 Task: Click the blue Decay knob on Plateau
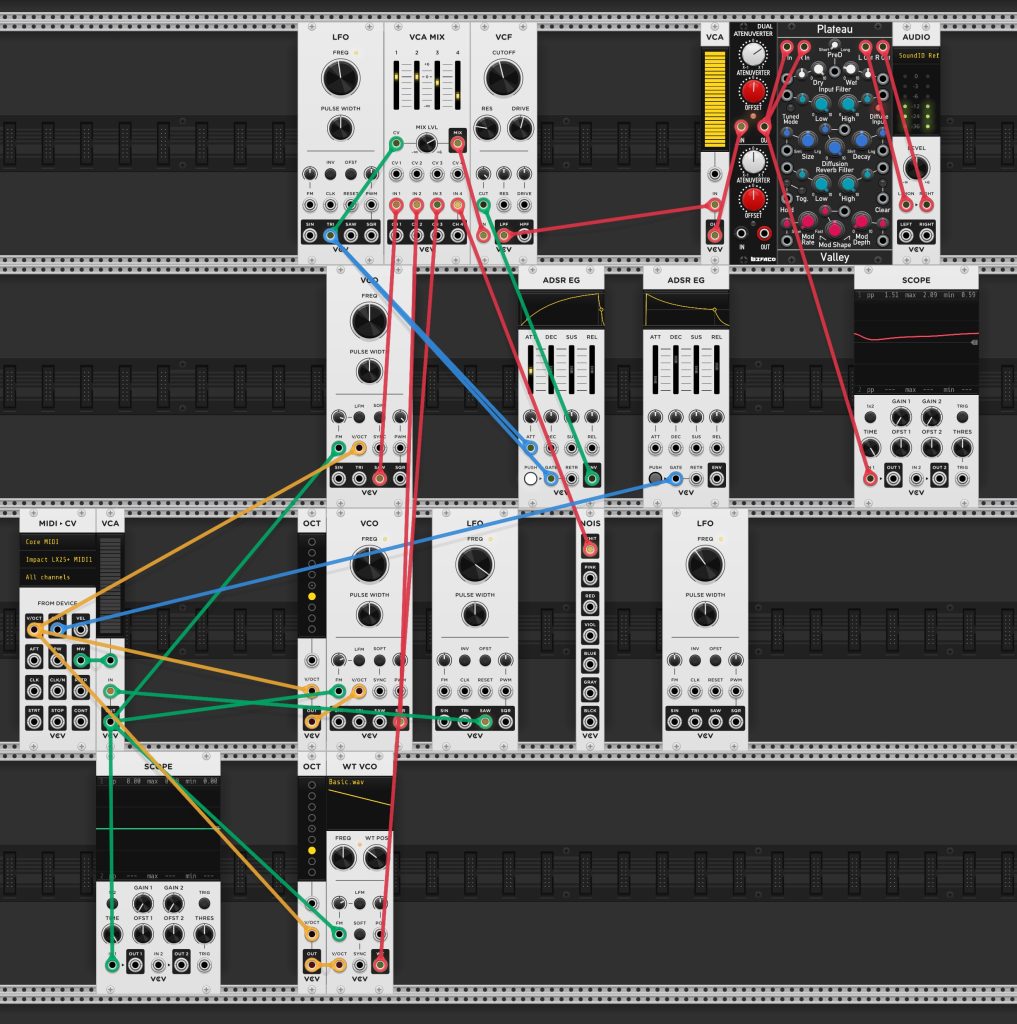point(861,140)
